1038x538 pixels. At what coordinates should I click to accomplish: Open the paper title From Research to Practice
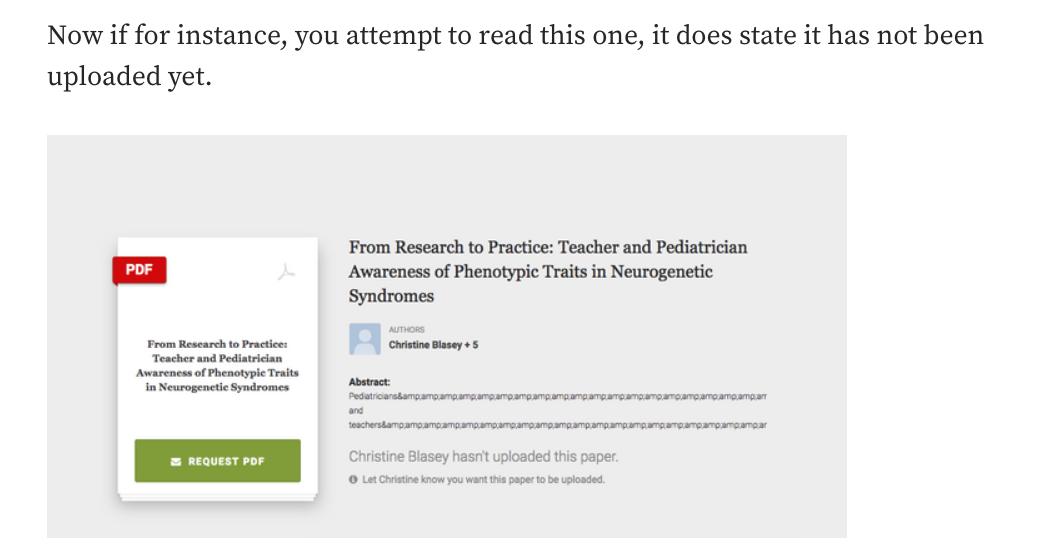(x=548, y=271)
